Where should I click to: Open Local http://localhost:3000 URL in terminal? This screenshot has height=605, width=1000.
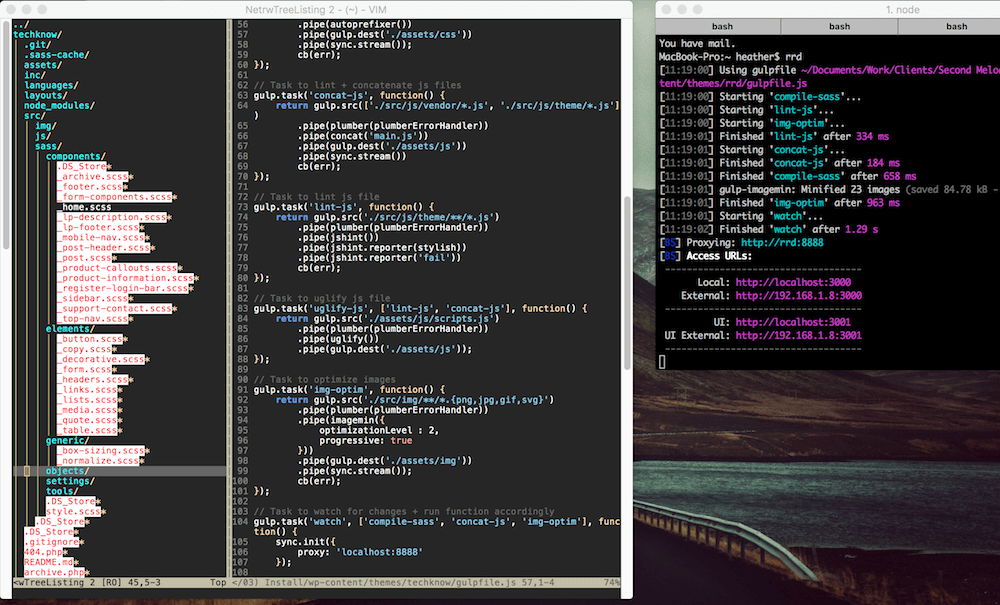pos(793,282)
